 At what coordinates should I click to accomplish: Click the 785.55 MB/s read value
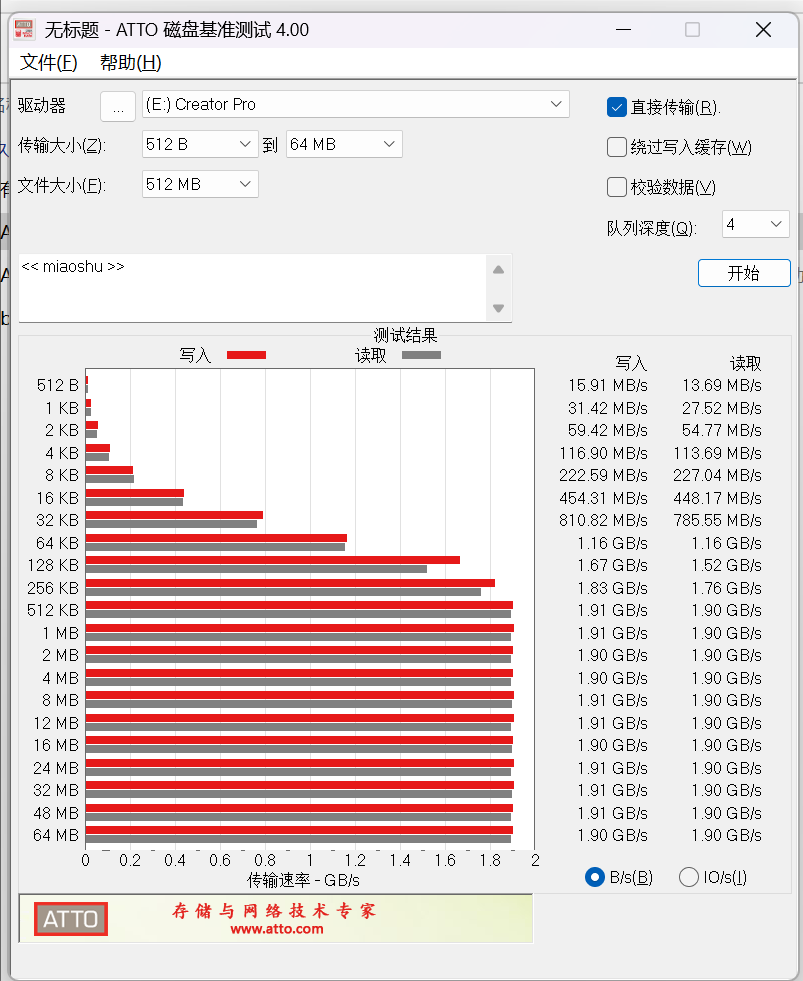click(717, 521)
